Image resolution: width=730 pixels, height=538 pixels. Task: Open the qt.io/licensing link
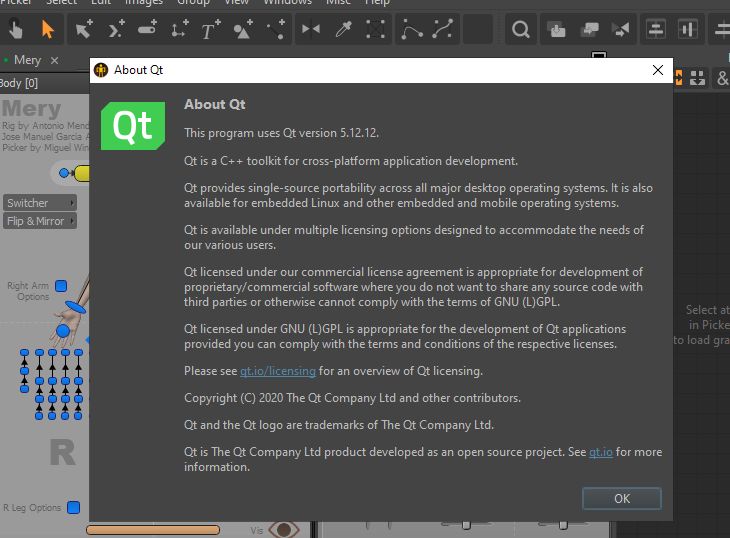277,371
